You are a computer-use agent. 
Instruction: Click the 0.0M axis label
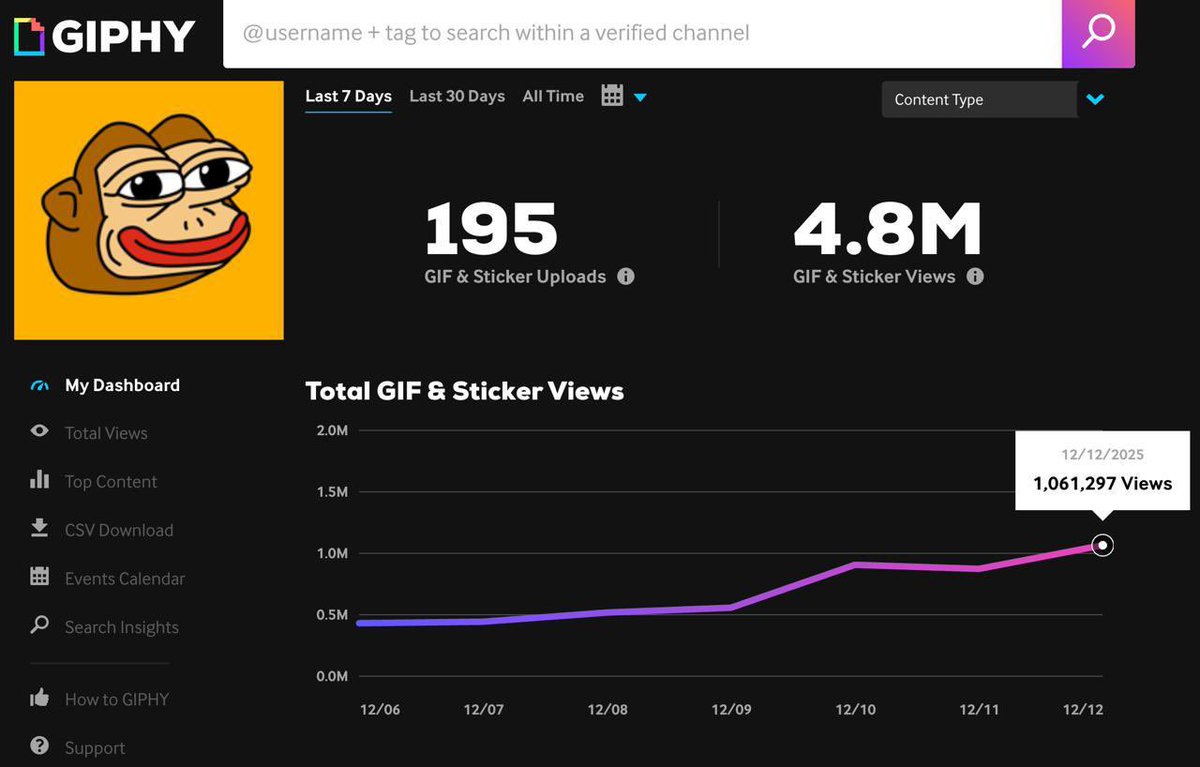[332, 676]
